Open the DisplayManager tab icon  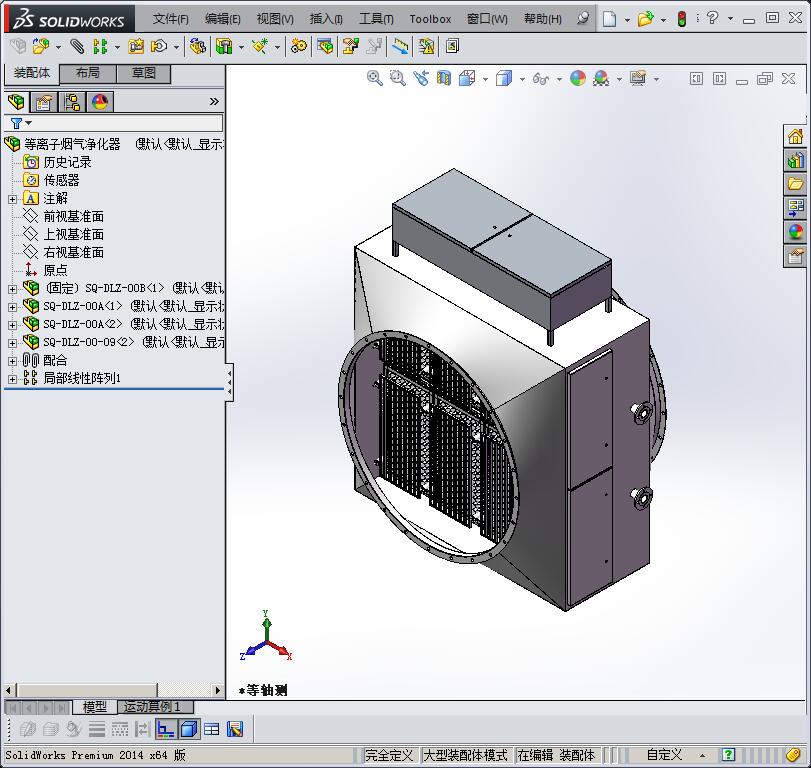100,102
